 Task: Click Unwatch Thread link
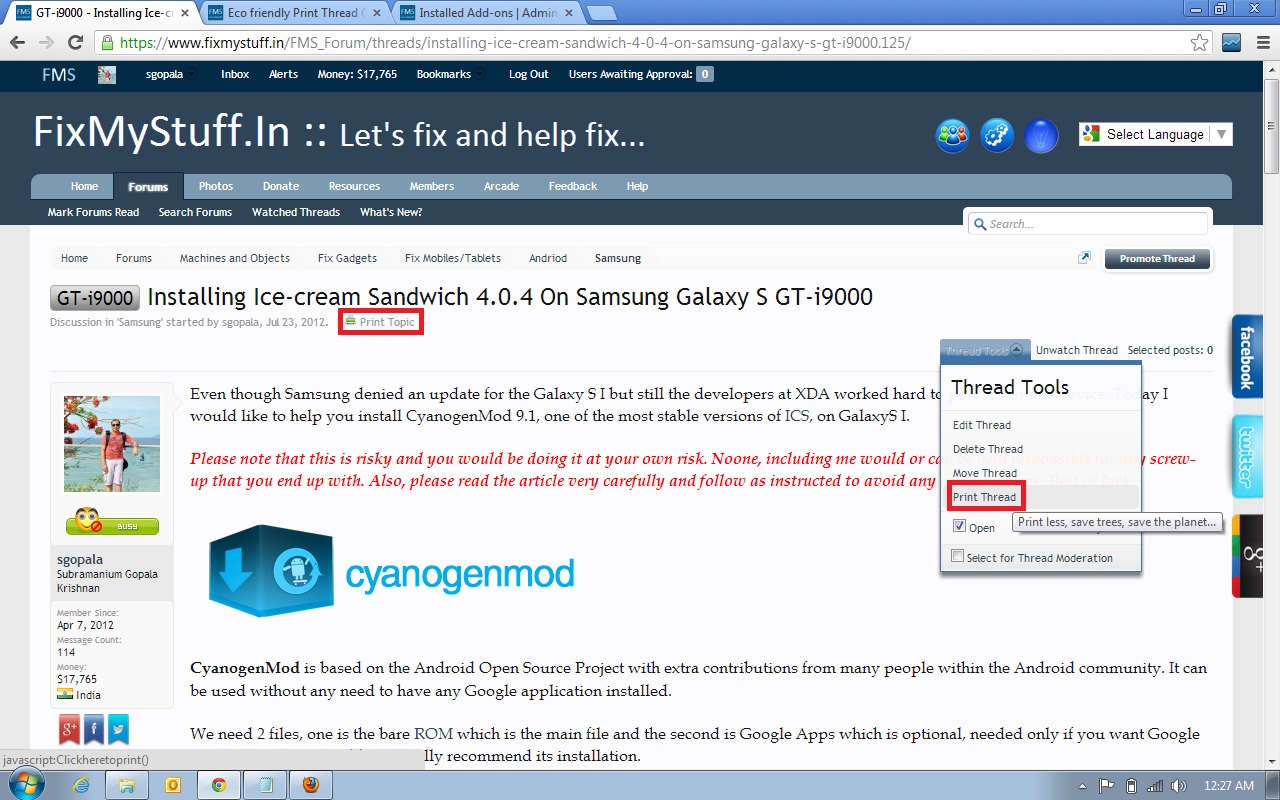point(1076,350)
